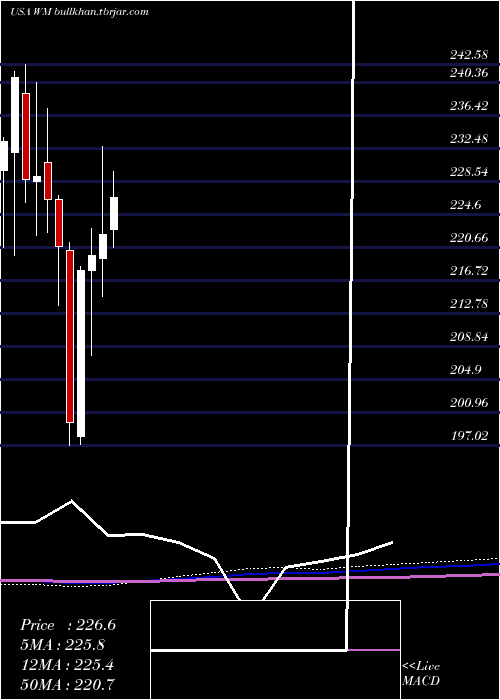Click the last white candlestick near 226
This screenshot has height=700, width=500.
coord(114,213)
